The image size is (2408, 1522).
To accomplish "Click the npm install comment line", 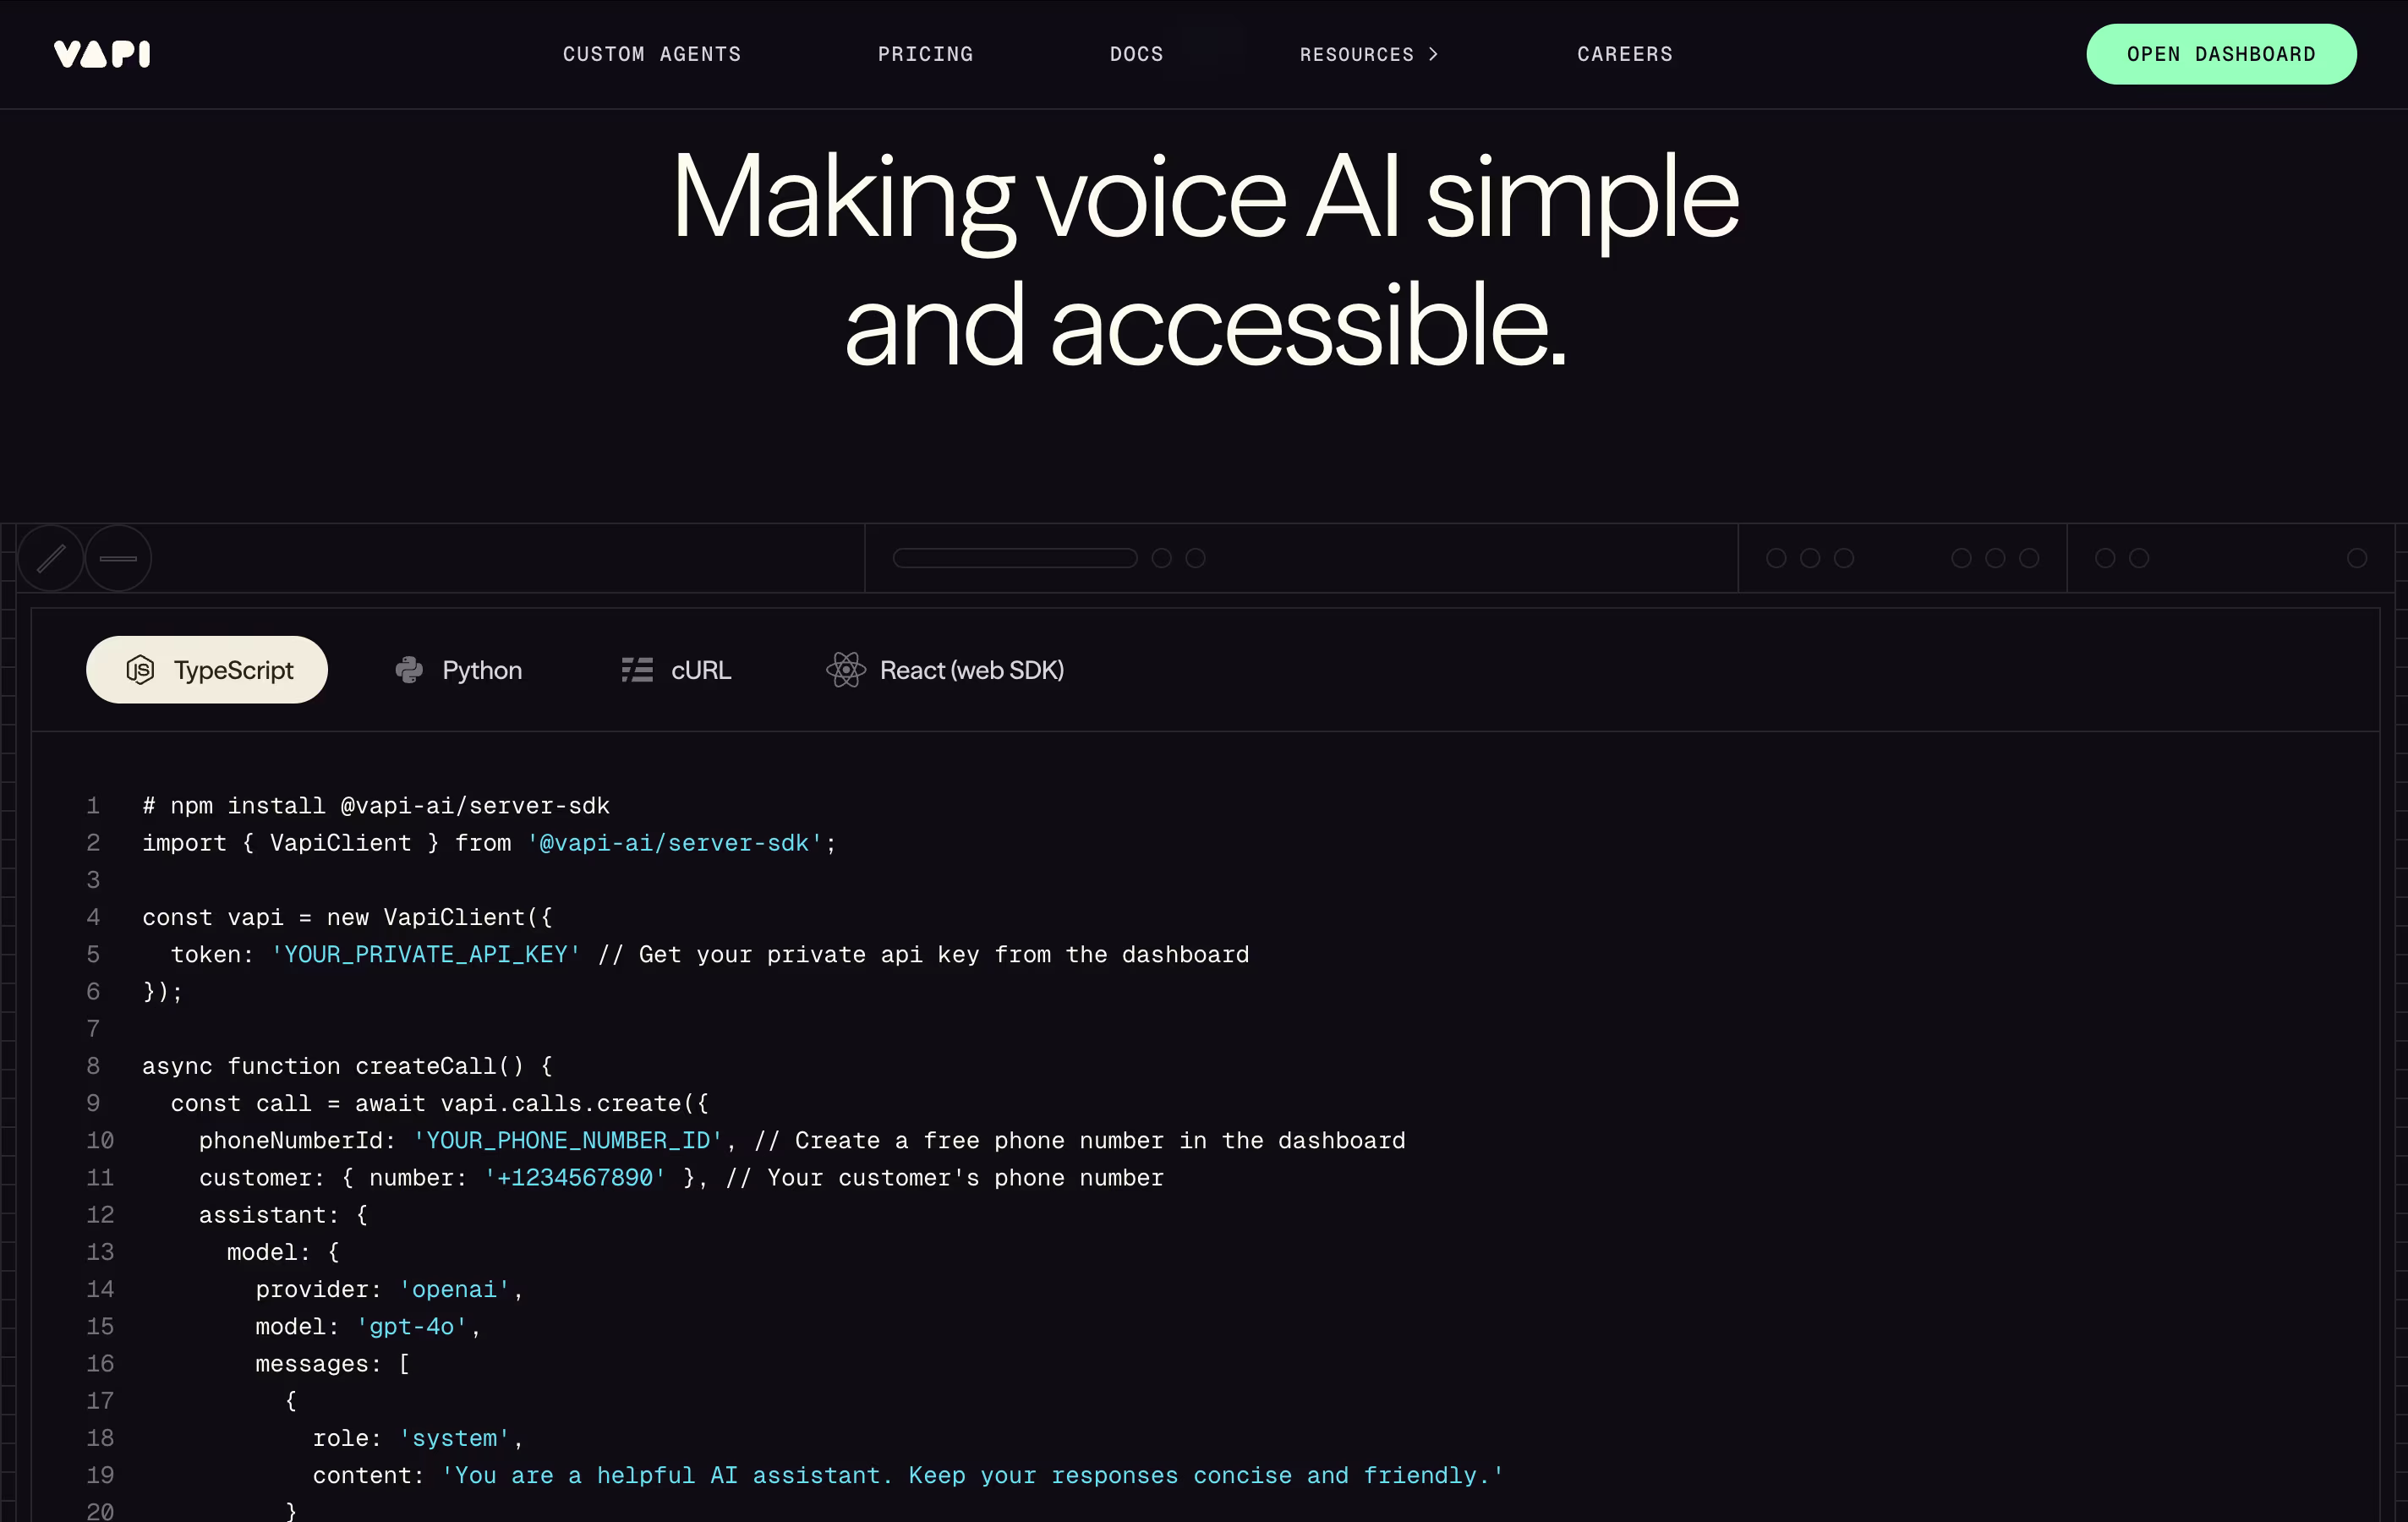I will point(376,806).
